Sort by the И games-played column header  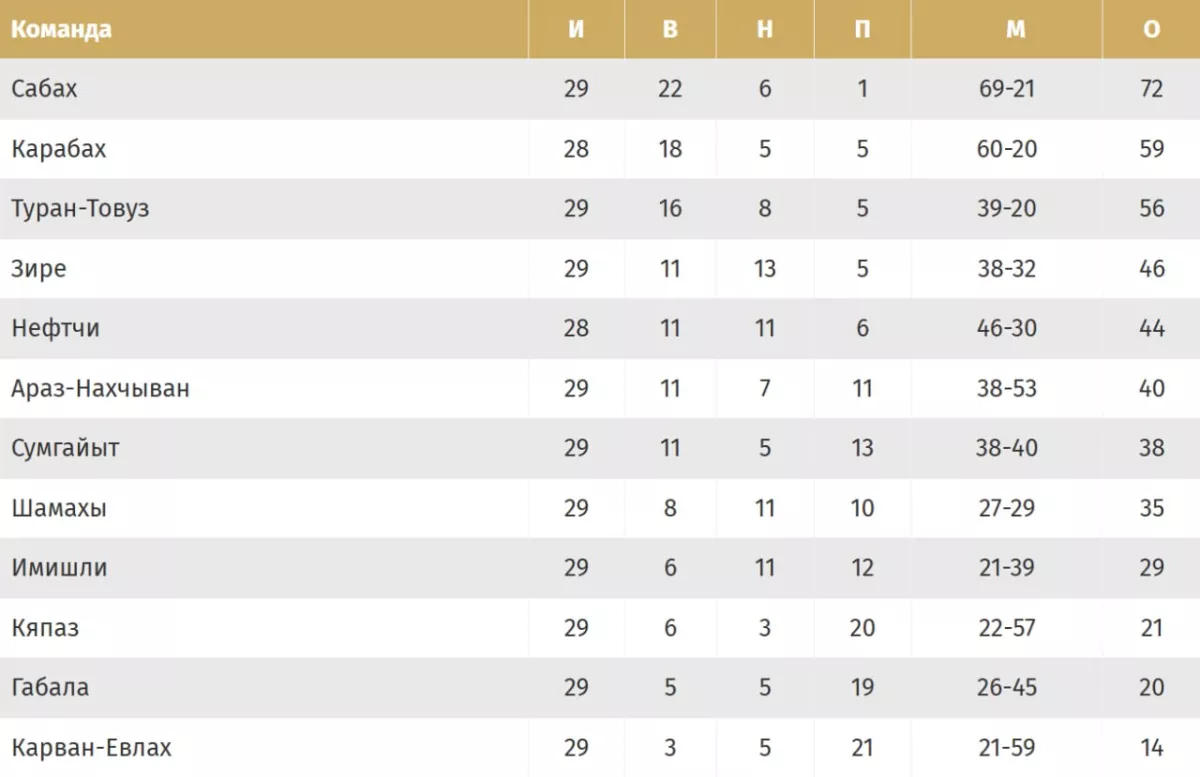pos(576,29)
